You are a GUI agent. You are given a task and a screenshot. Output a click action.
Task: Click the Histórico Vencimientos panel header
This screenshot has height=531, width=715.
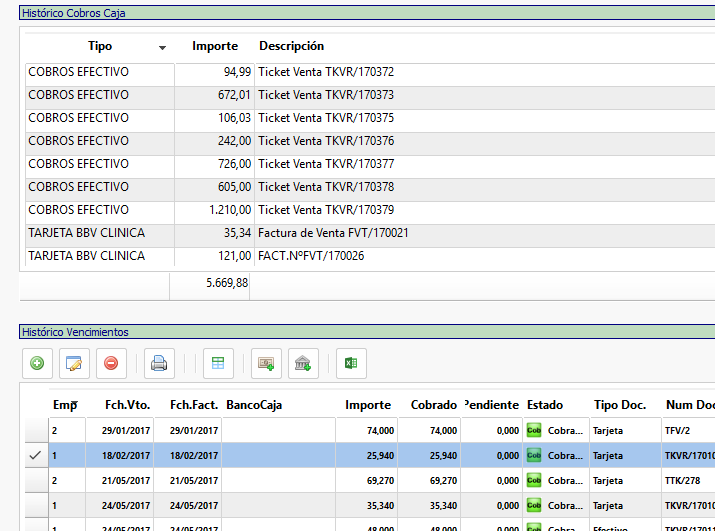point(367,332)
